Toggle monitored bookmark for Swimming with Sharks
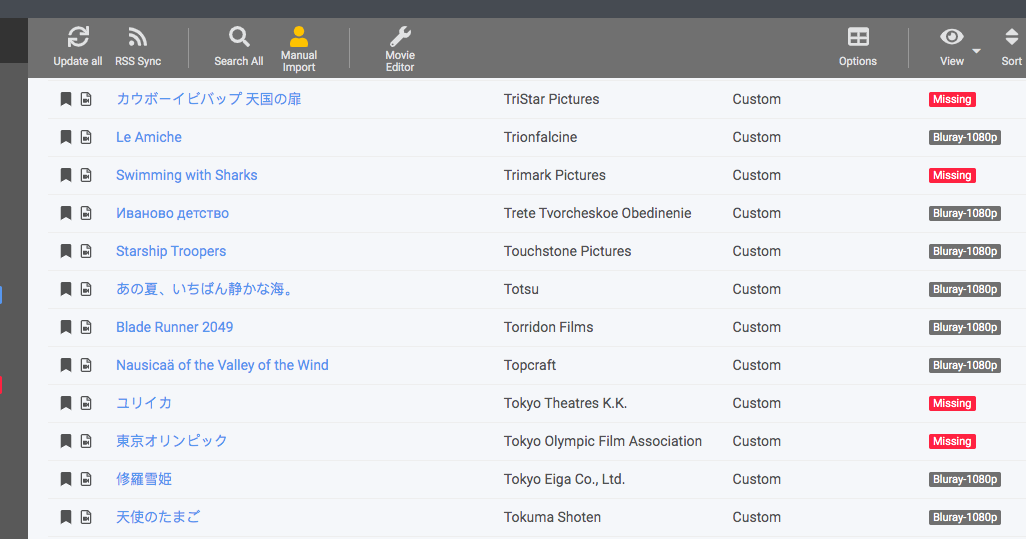 (66, 175)
